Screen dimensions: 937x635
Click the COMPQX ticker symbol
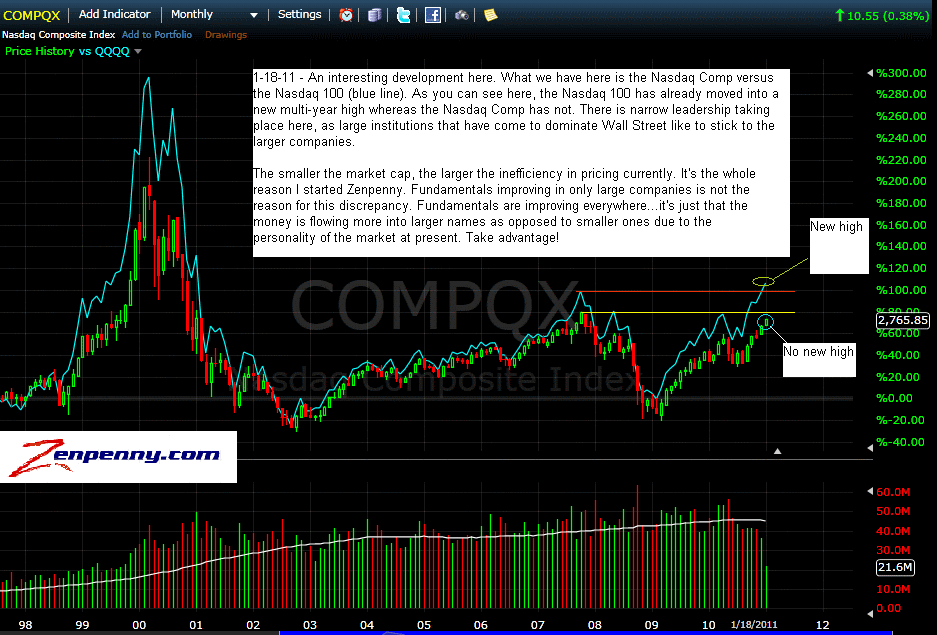(x=32, y=16)
